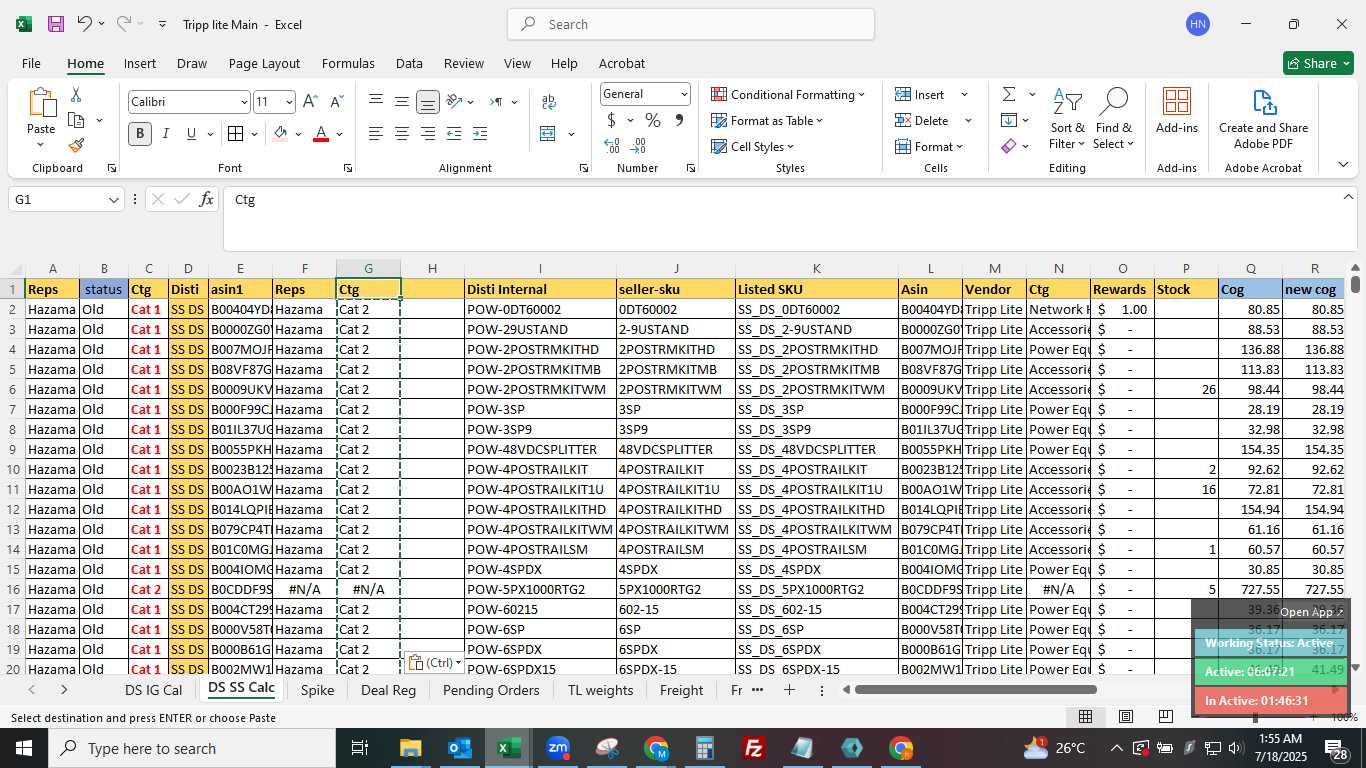Click Decrease Decimal icon
Image resolution: width=1366 pixels, height=768 pixels.
(x=638, y=146)
